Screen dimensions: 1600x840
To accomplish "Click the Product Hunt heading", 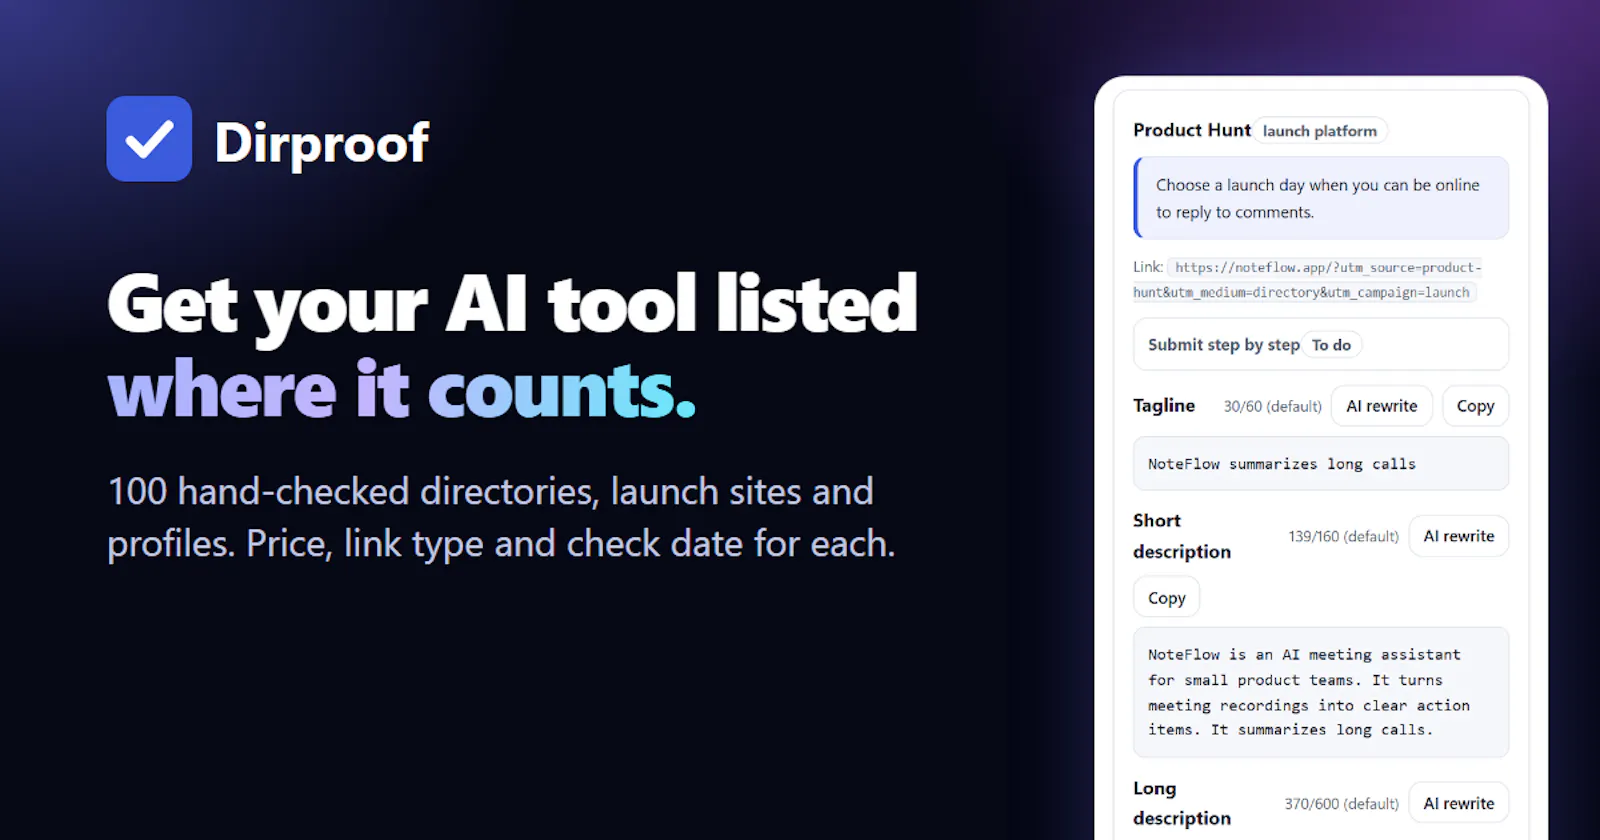I will 1192,130.
